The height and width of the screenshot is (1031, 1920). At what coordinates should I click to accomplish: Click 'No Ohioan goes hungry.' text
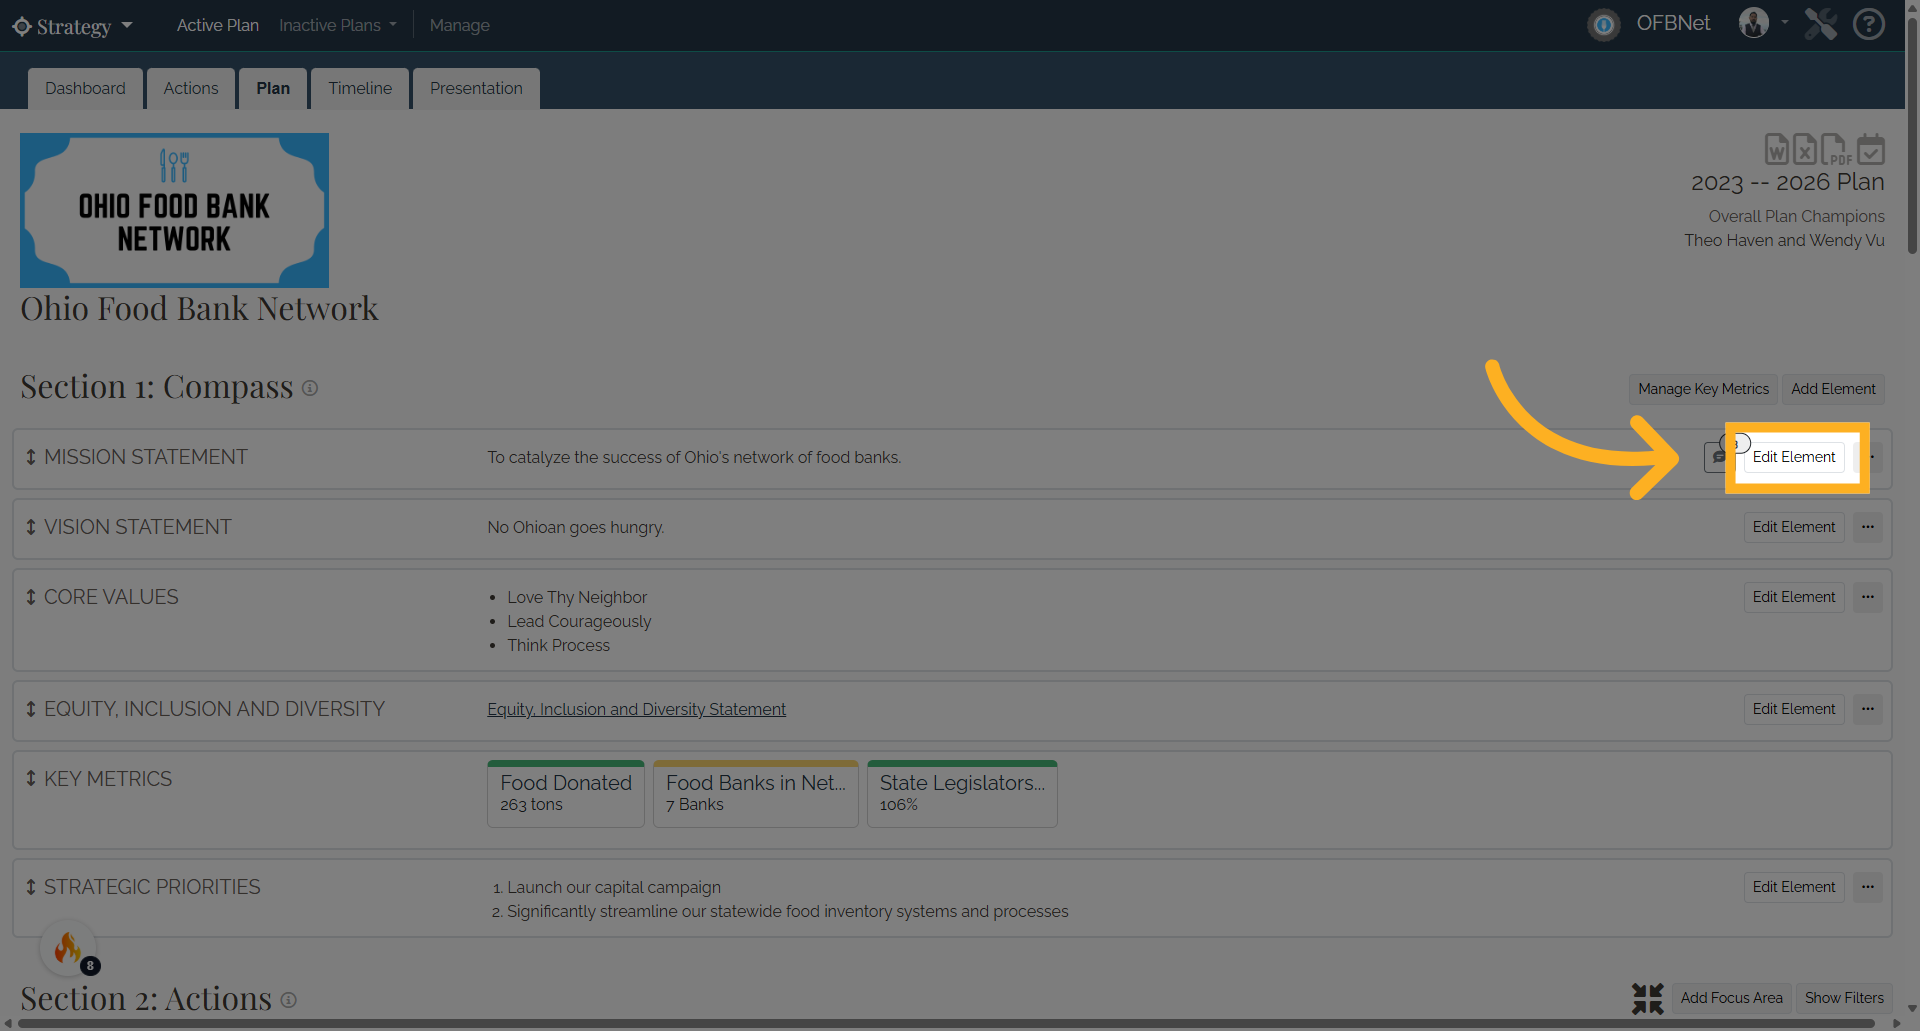576,527
